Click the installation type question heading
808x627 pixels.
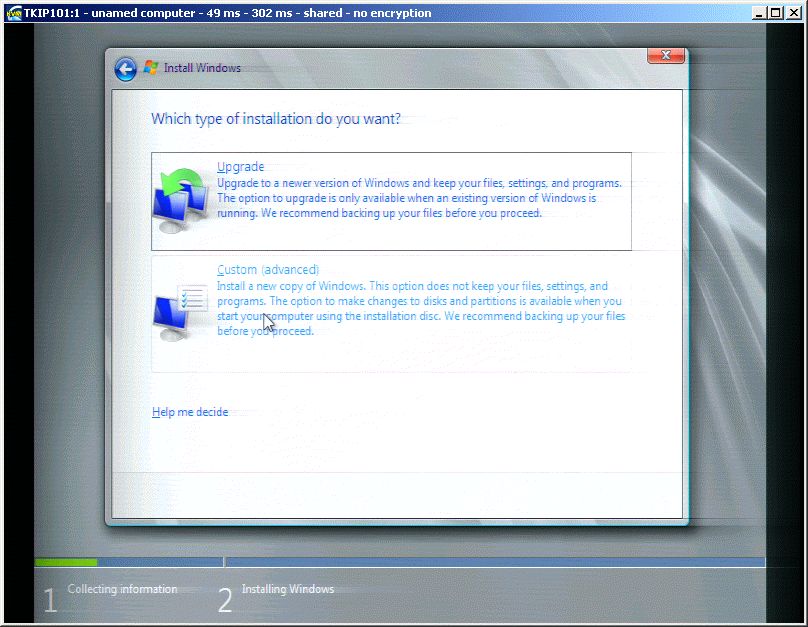(x=276, y=119)
